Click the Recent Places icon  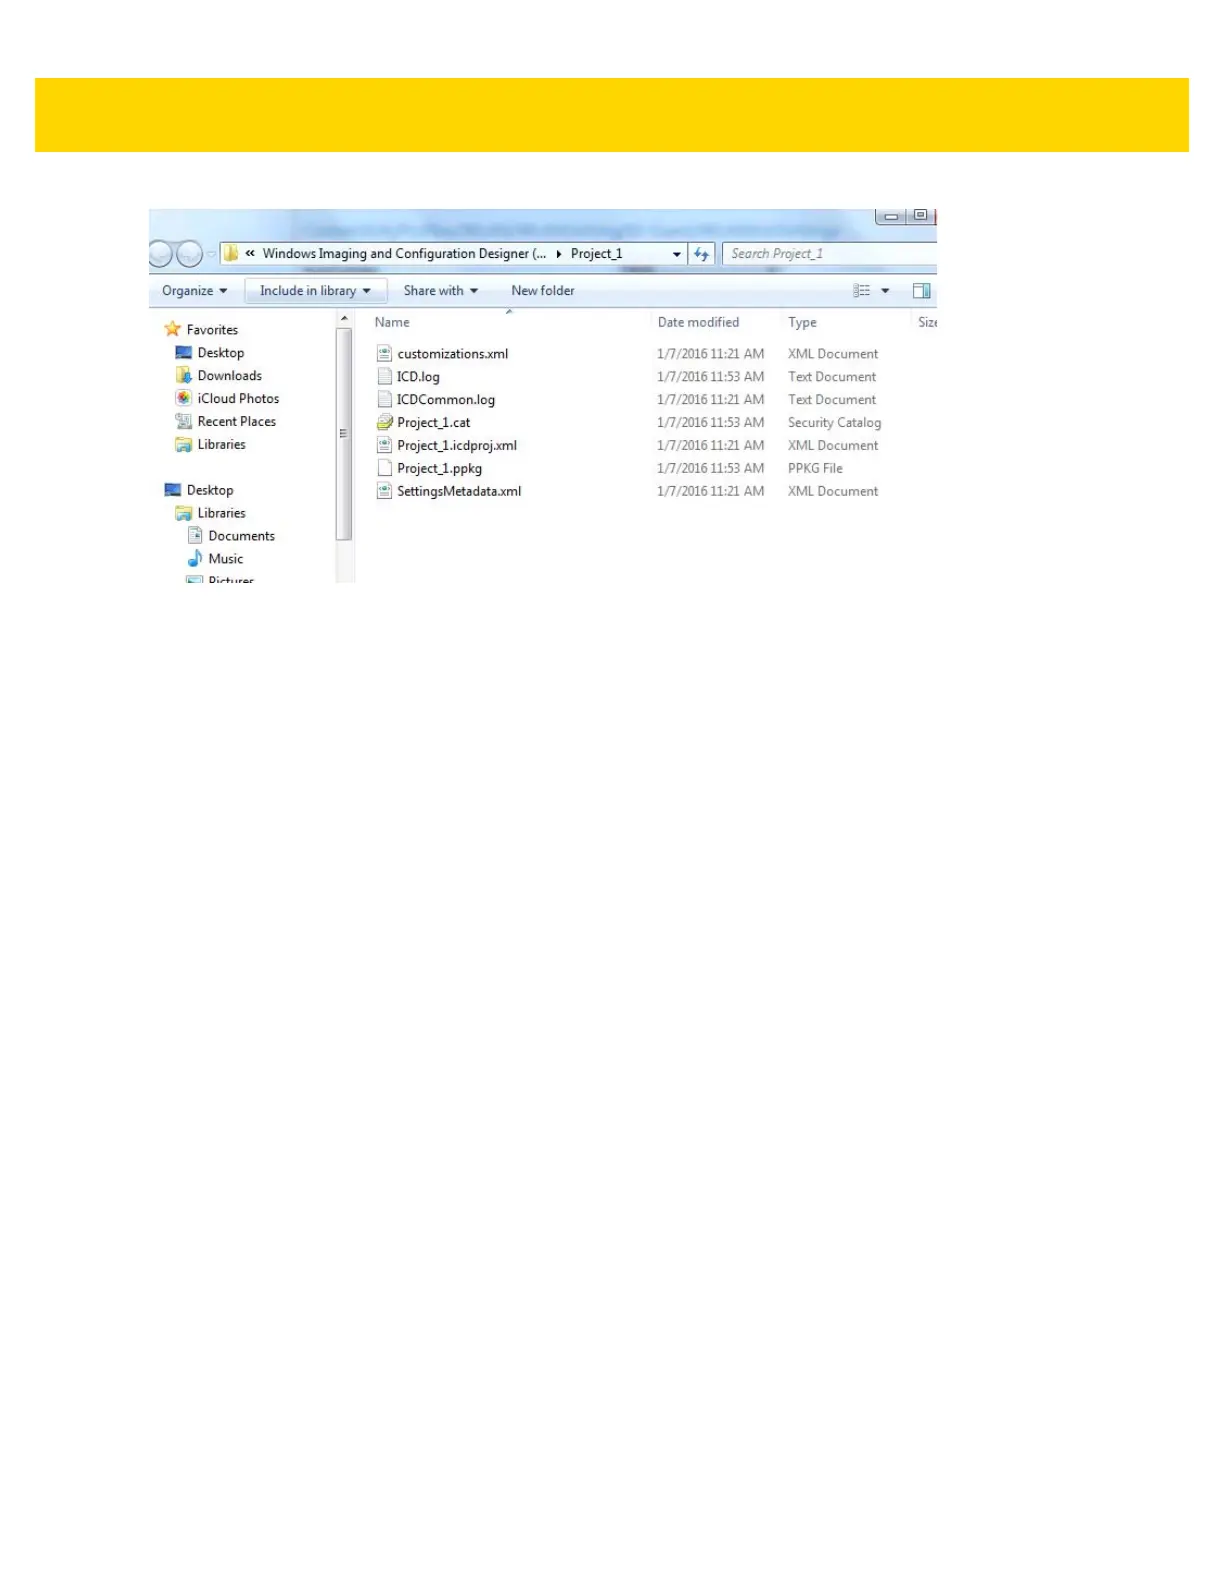click(x=184, y=421)
